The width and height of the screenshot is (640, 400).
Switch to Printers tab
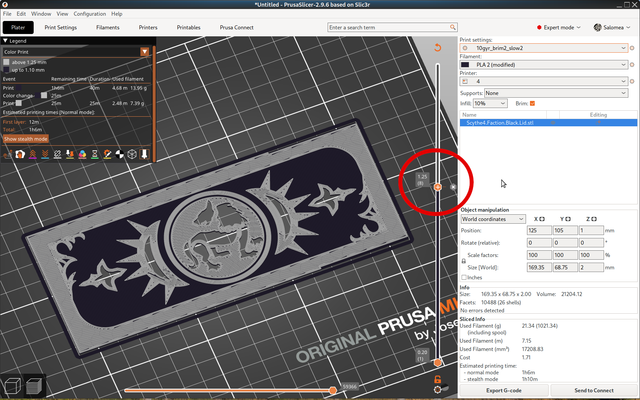coord(148,27)
